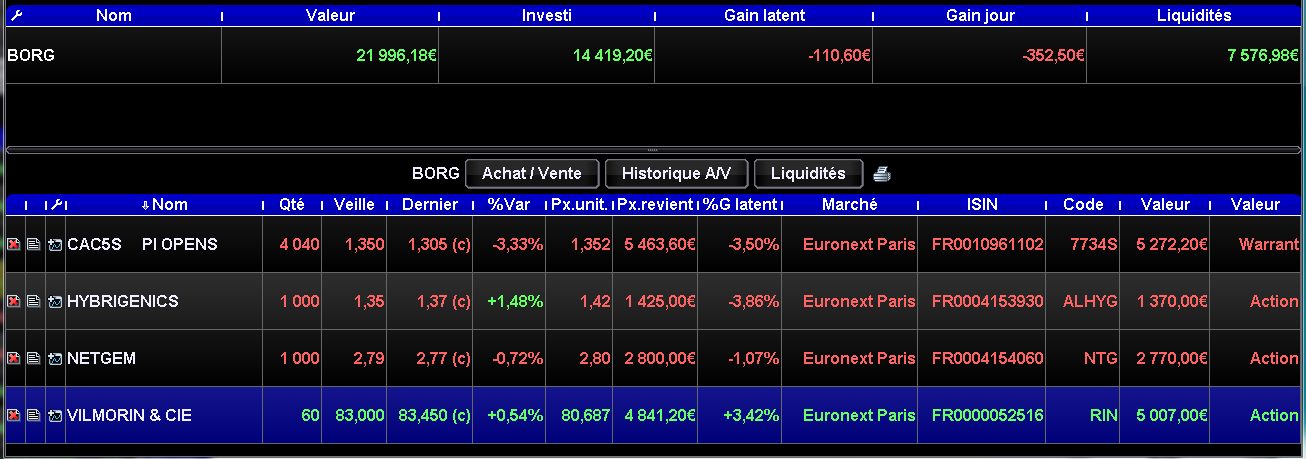
Task: Click the Gain latent header in the top table
Action: (764, 15)
